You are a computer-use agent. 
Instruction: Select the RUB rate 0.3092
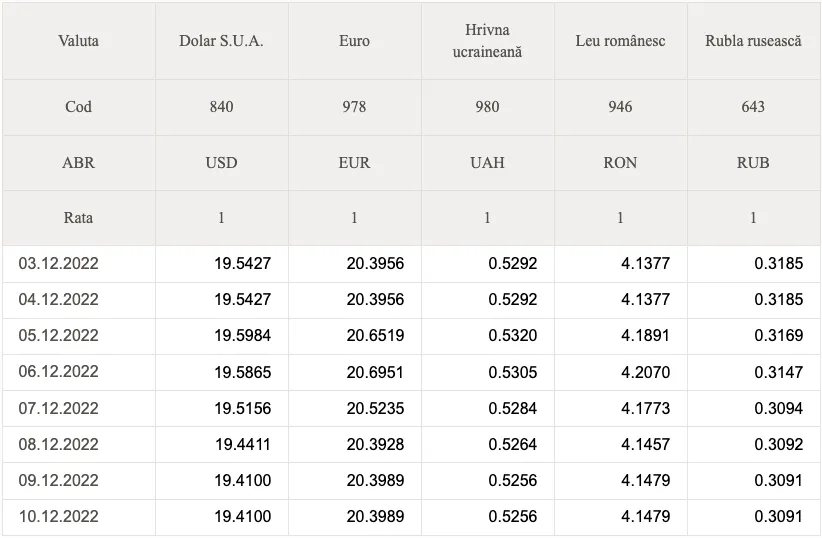click(x=778, y=445)
